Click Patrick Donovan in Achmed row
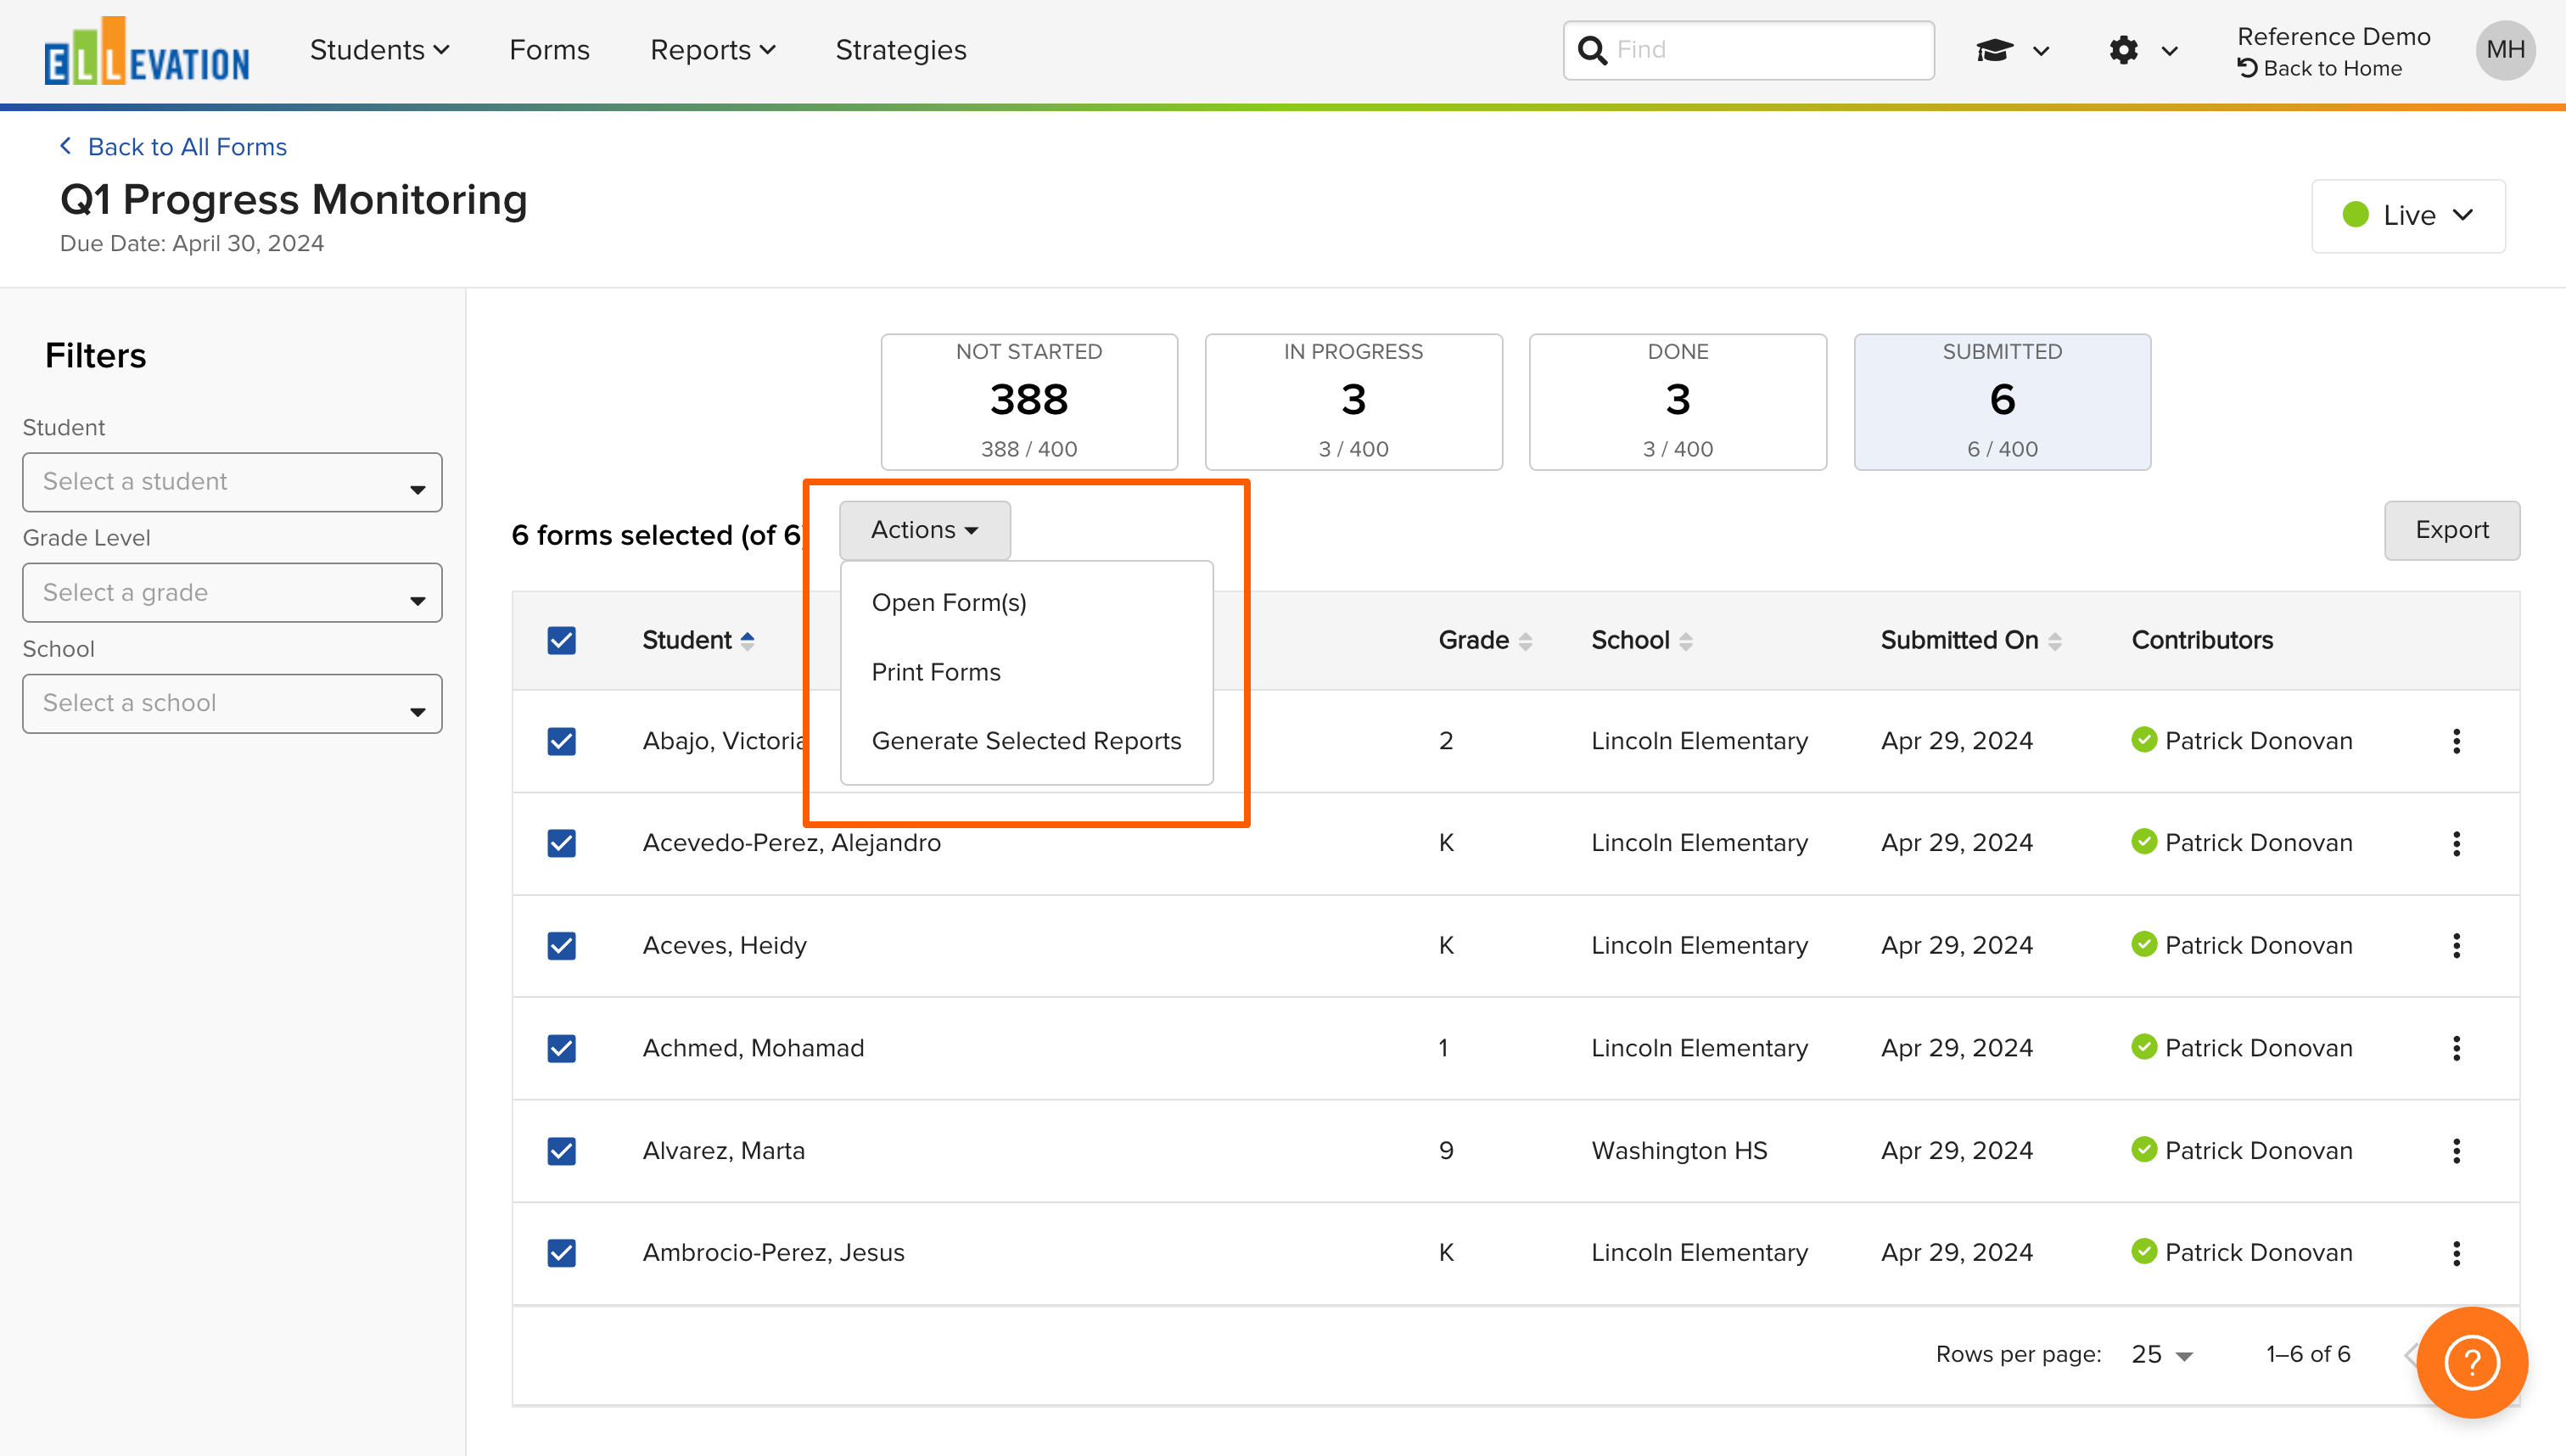2566x1456 pixels. 2258,1048
